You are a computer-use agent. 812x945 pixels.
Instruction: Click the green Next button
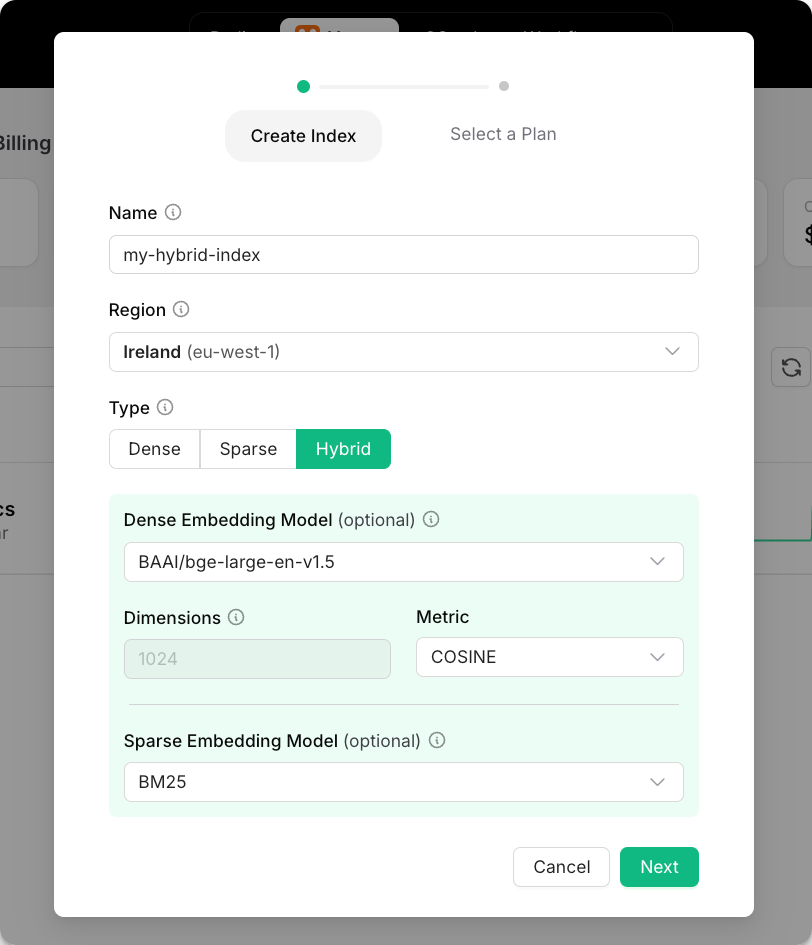coord(659,867)
